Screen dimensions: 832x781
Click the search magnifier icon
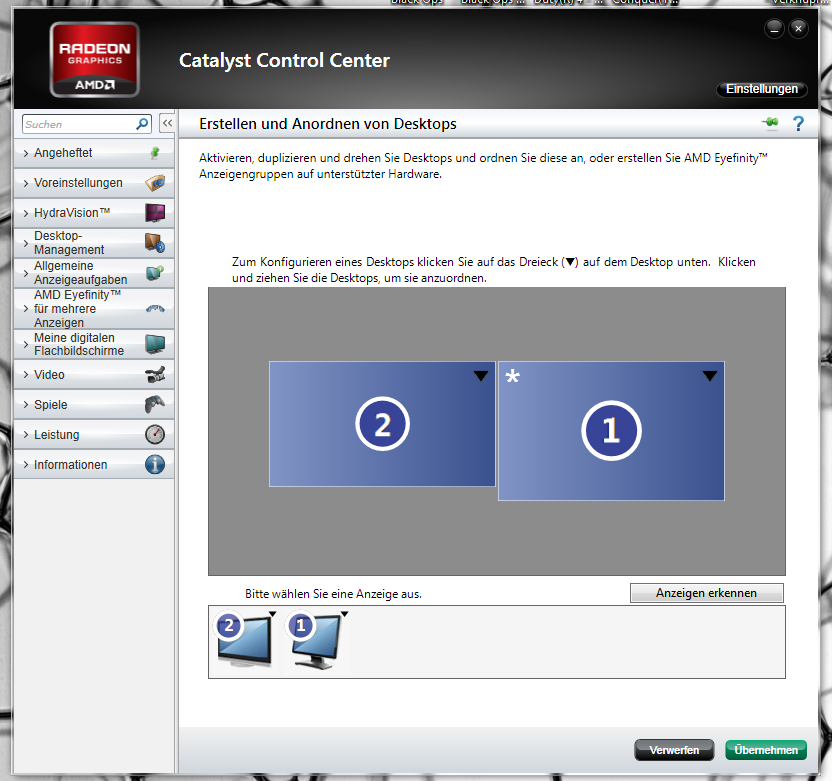[x=142, y=124]
